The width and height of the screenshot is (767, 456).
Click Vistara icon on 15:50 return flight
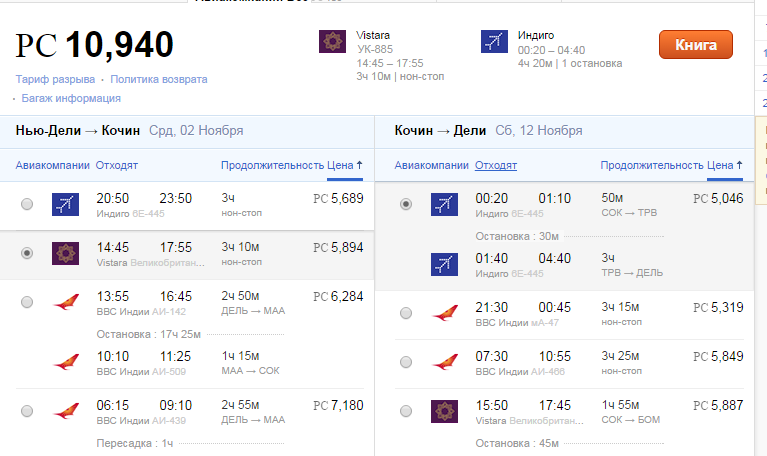click(x=445, y=411)
